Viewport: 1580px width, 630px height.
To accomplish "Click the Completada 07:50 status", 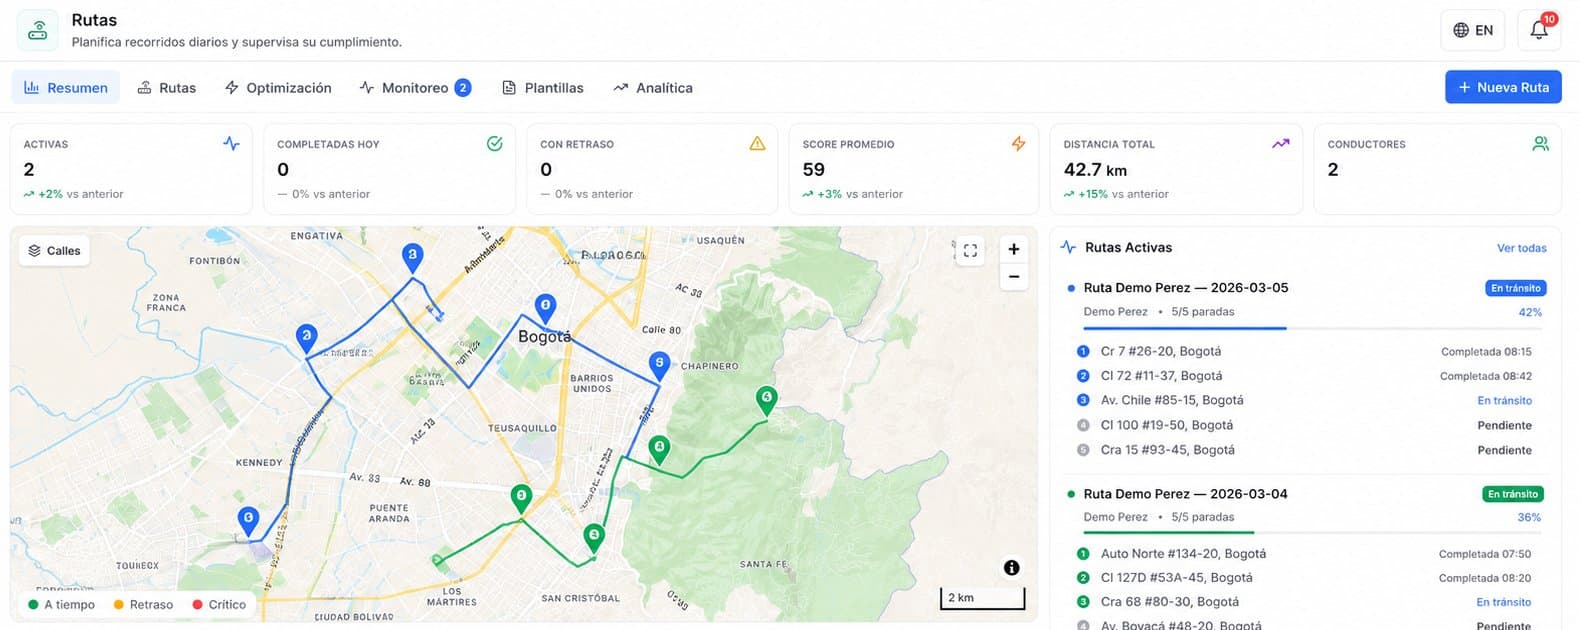I will 1485,553.
